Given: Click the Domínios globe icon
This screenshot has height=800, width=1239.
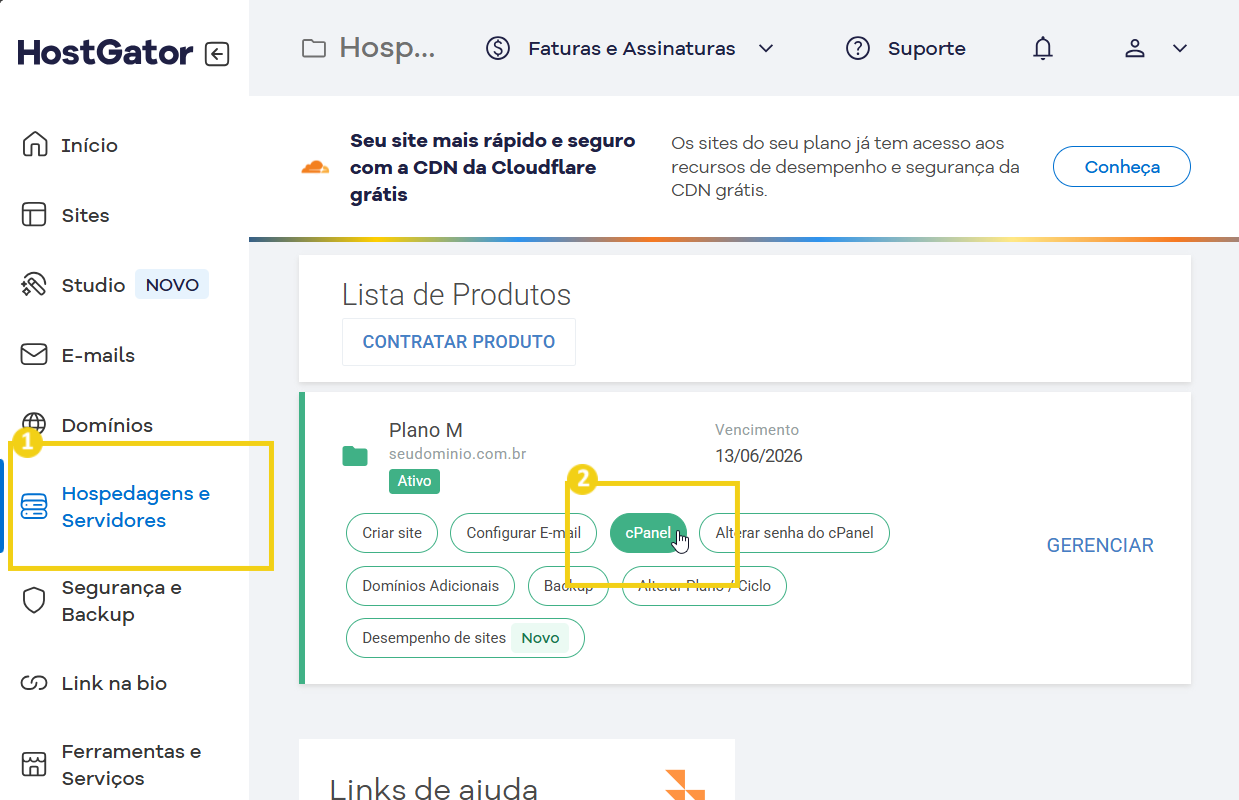Looking at the screenshot, I should click(x=35, y=425).
